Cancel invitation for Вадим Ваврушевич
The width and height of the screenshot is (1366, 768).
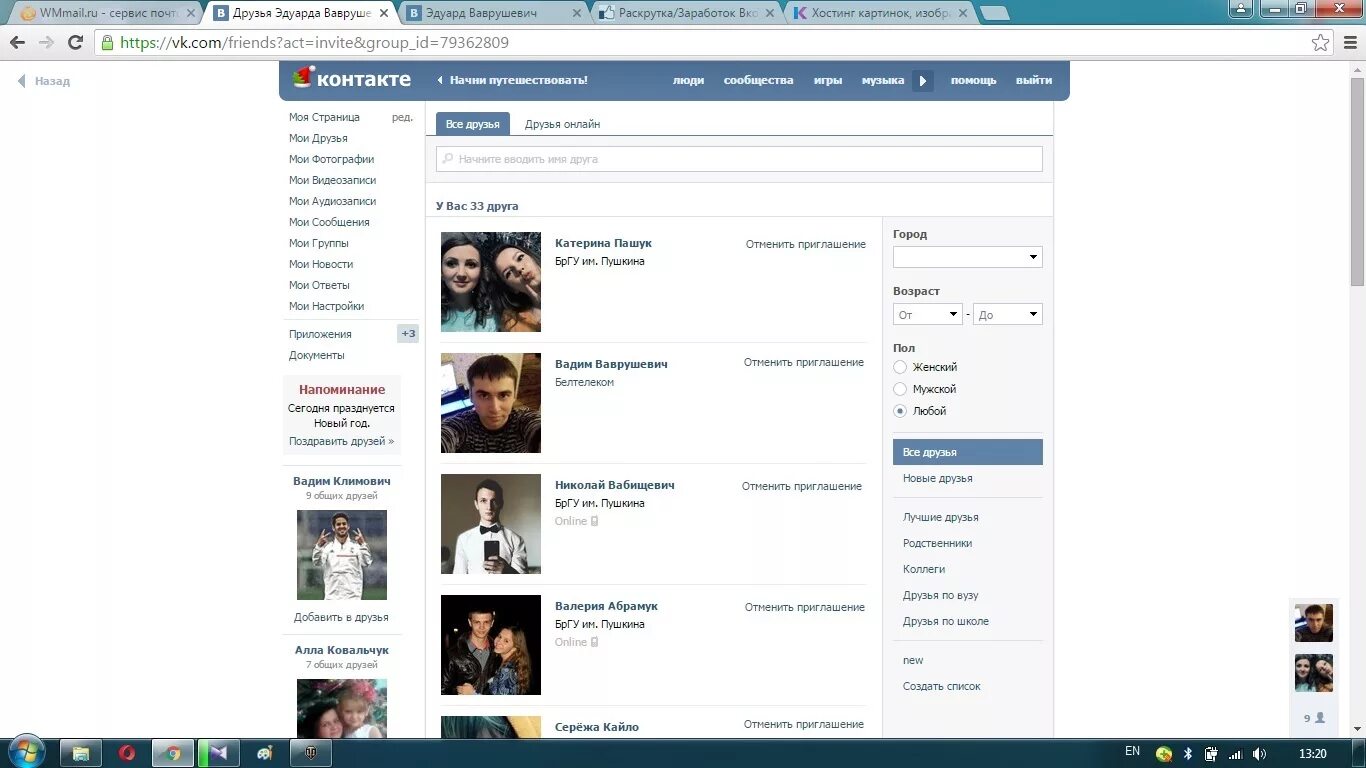(803, 362)
